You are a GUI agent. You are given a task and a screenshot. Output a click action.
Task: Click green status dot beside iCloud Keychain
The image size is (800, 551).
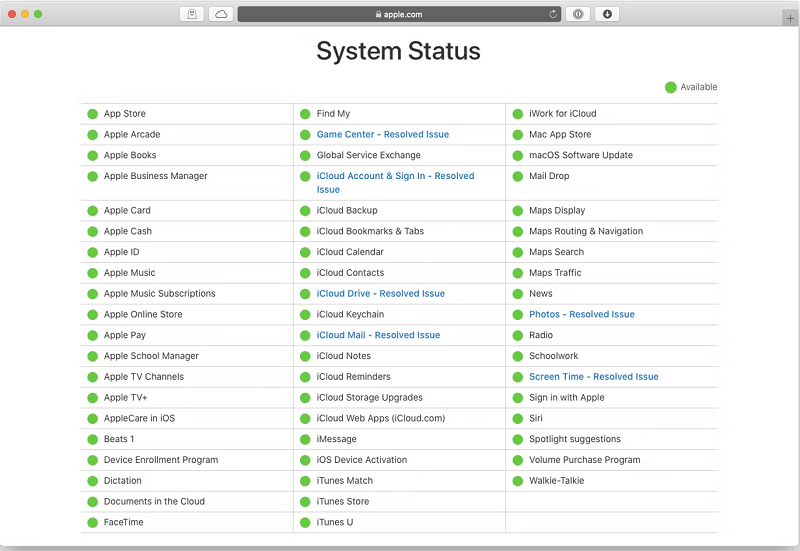[305, 315]
